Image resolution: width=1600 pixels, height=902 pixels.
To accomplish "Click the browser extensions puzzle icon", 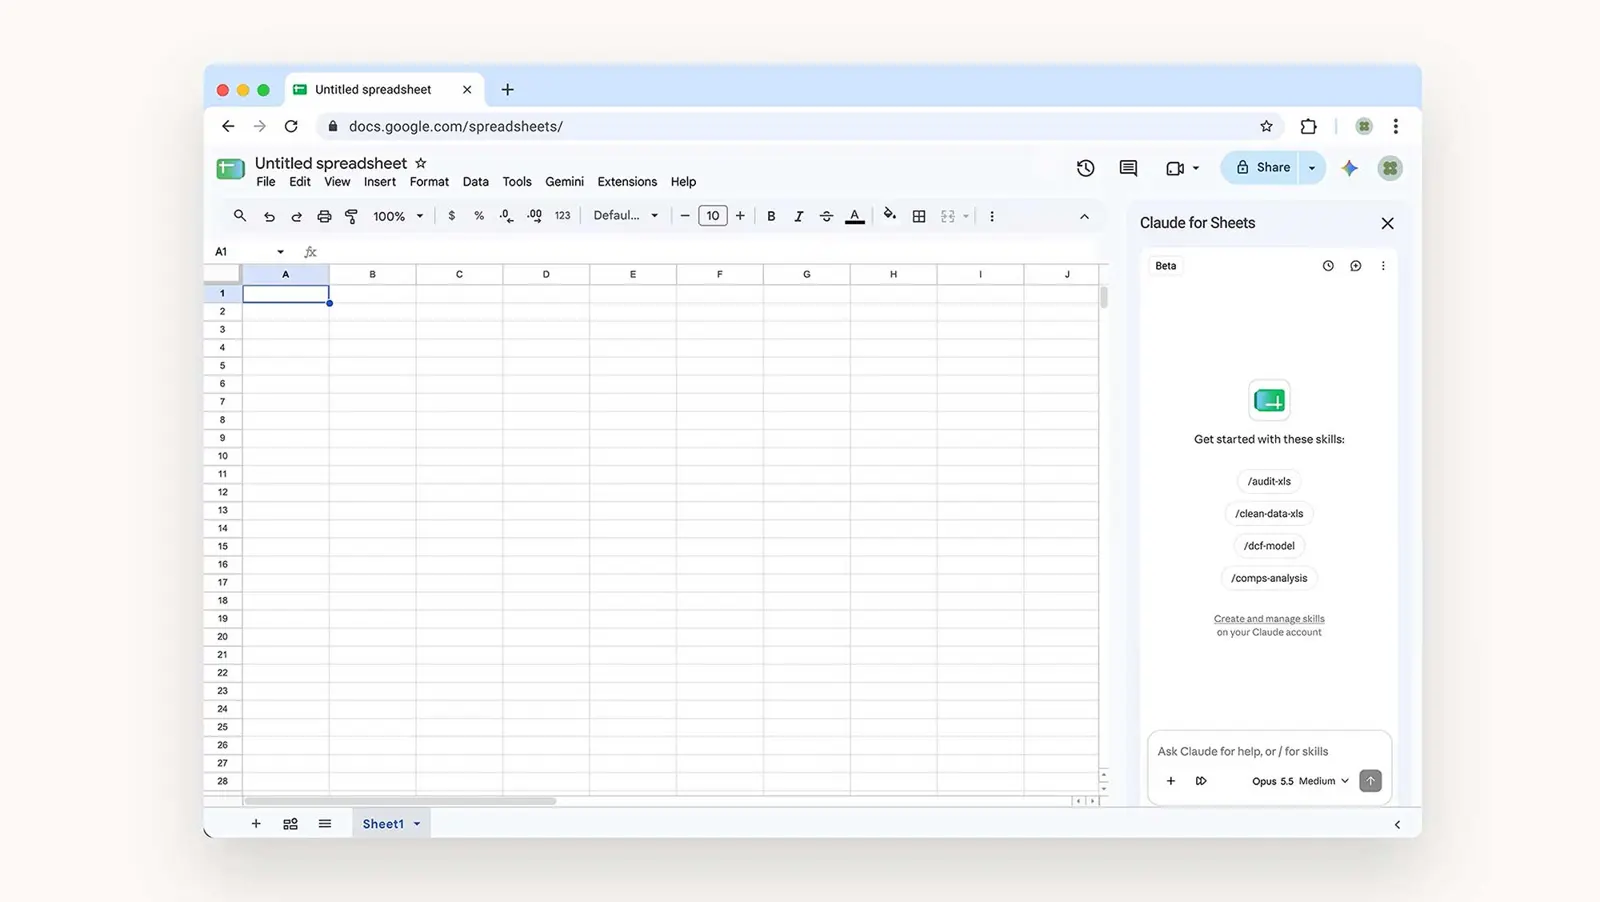I will [1308, 126].
